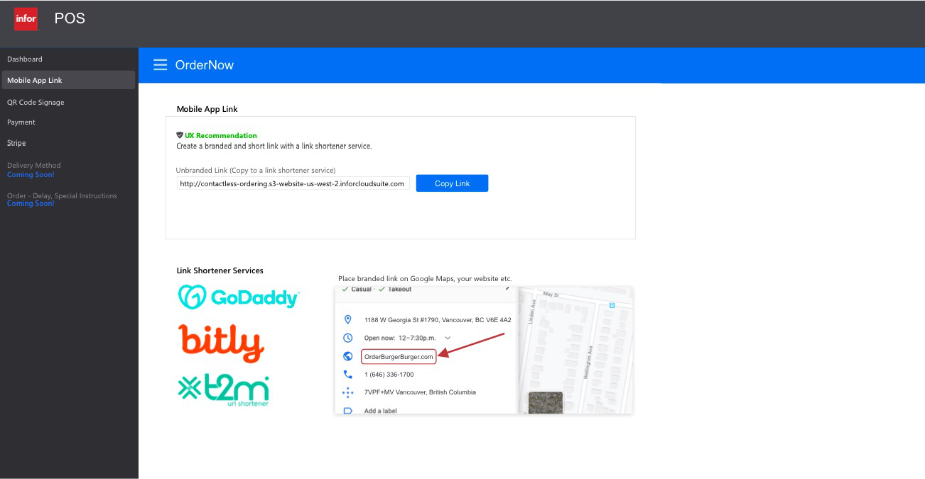Click the phone icon by 1 (646) 336-1700
The image size is (925, 479).
coord(348,374)
